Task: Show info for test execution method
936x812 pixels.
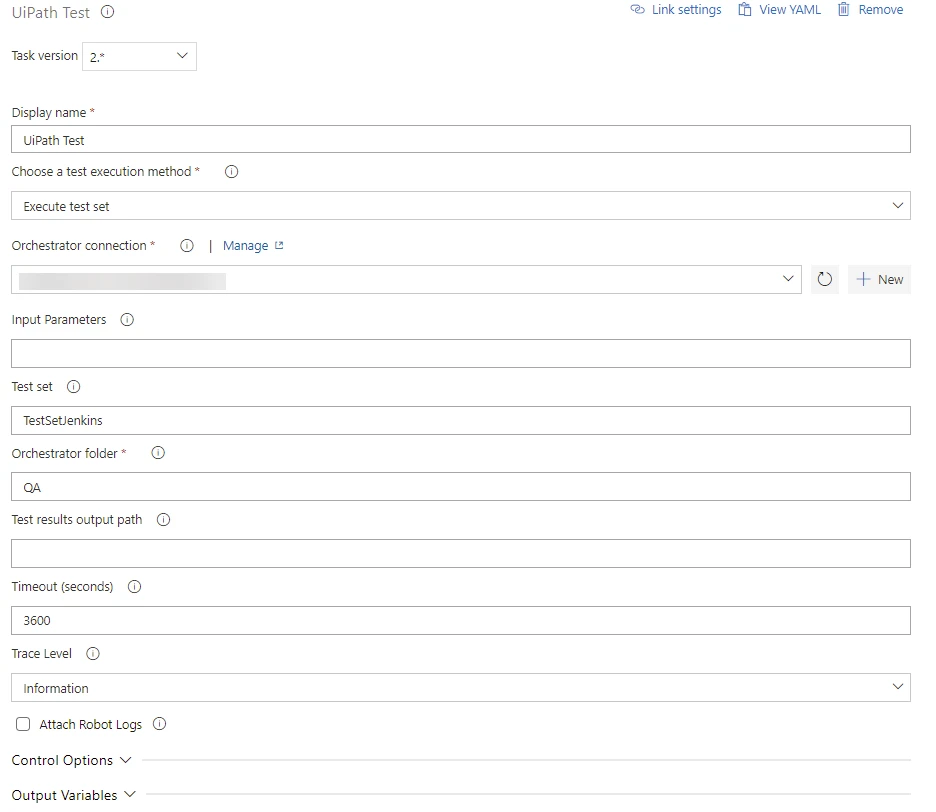Action: tap(232, 172)
